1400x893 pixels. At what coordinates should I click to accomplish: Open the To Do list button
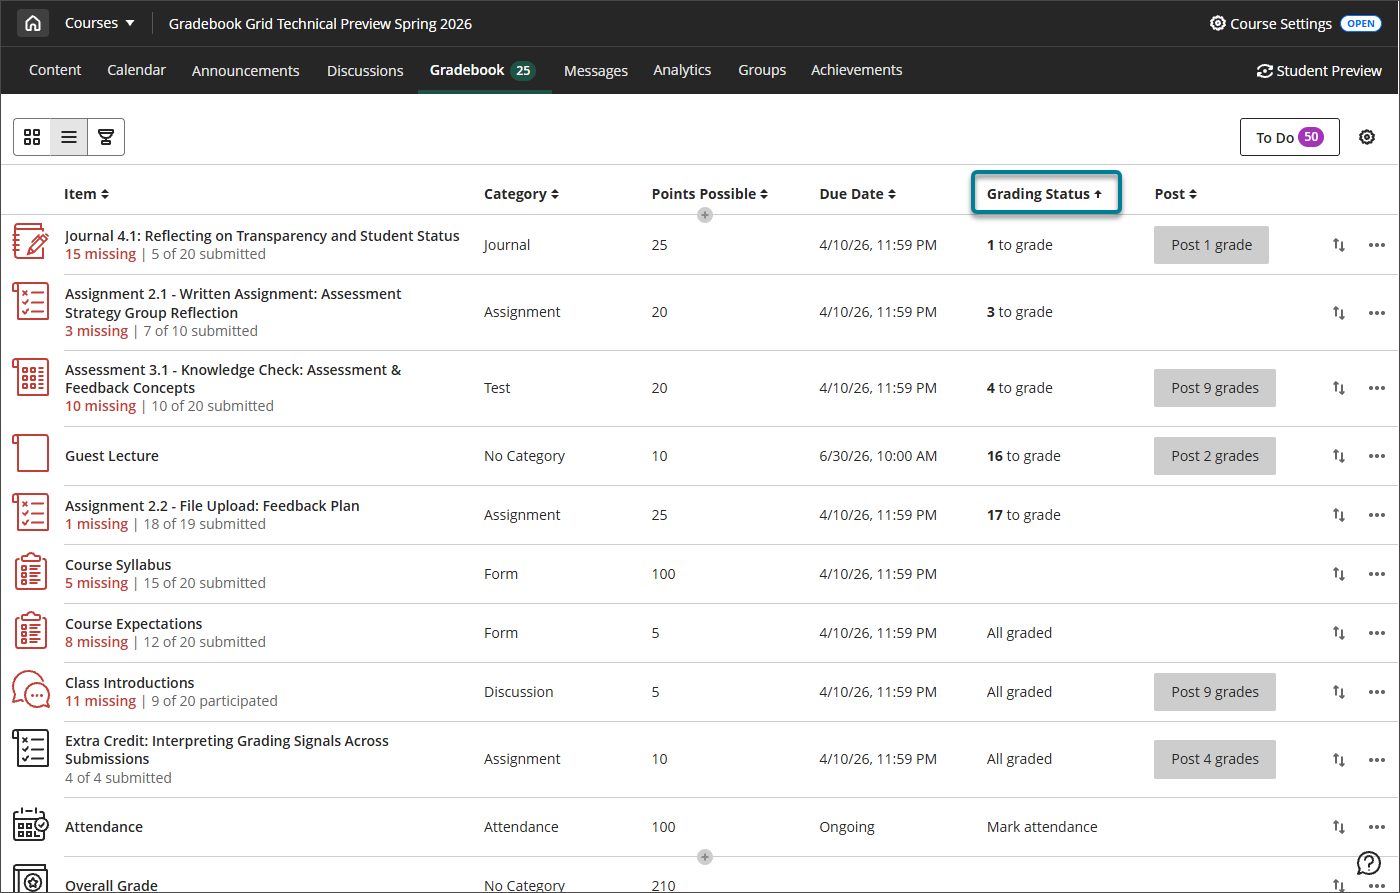(1289, 138)
